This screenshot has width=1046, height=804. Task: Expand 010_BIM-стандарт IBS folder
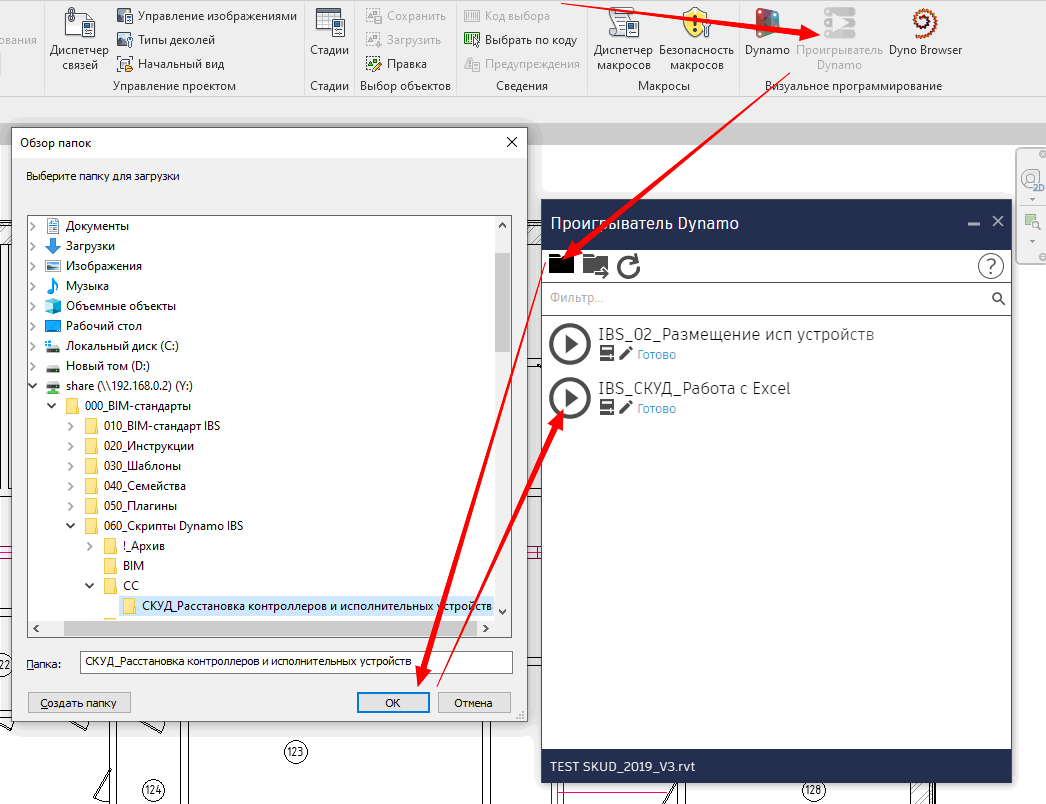pyautogui.click(x=71, y=426)
